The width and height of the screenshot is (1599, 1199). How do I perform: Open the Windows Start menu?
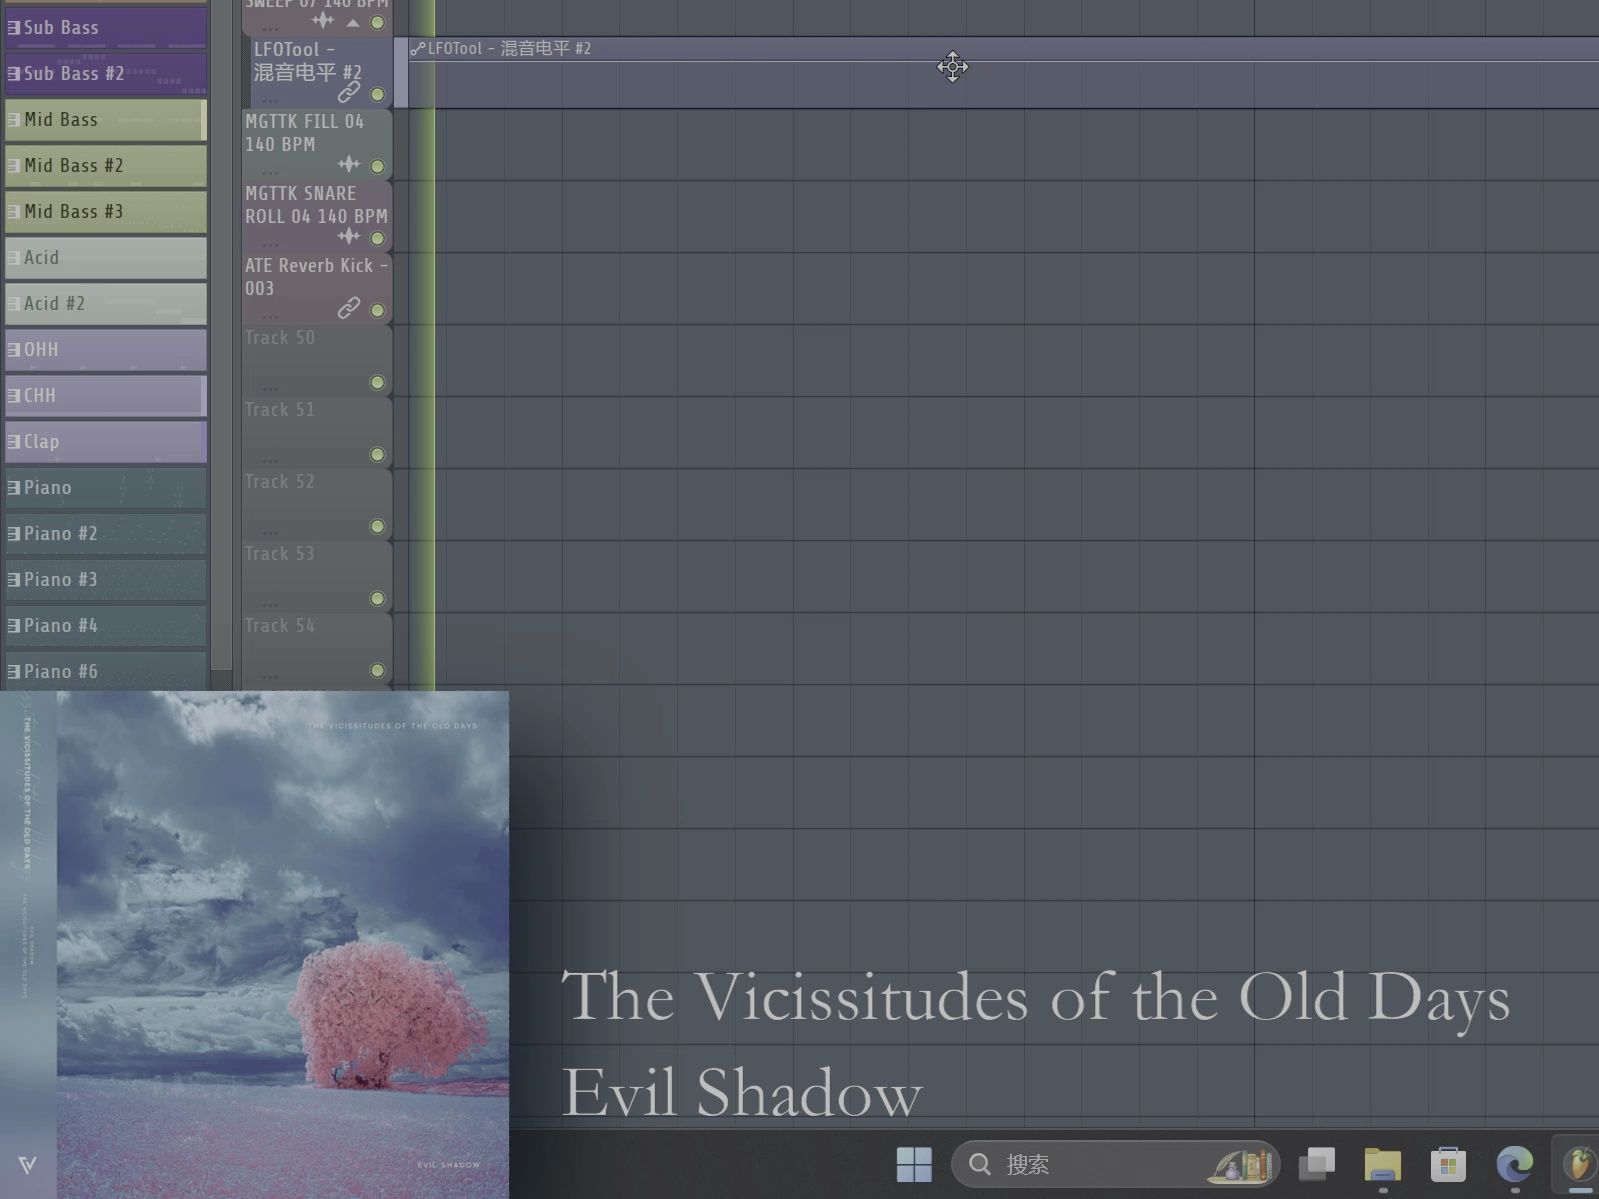(x=914, y=1164)
